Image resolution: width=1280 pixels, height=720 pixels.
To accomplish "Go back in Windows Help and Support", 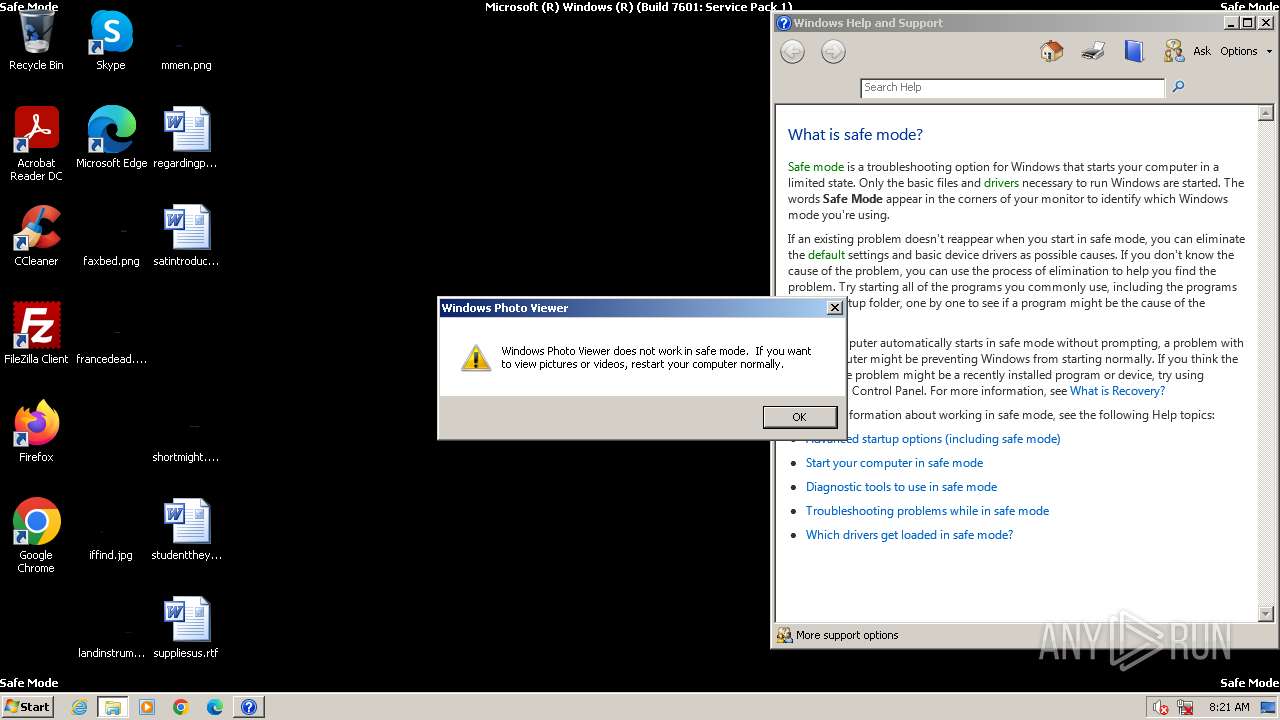I will tap(792, 52).
